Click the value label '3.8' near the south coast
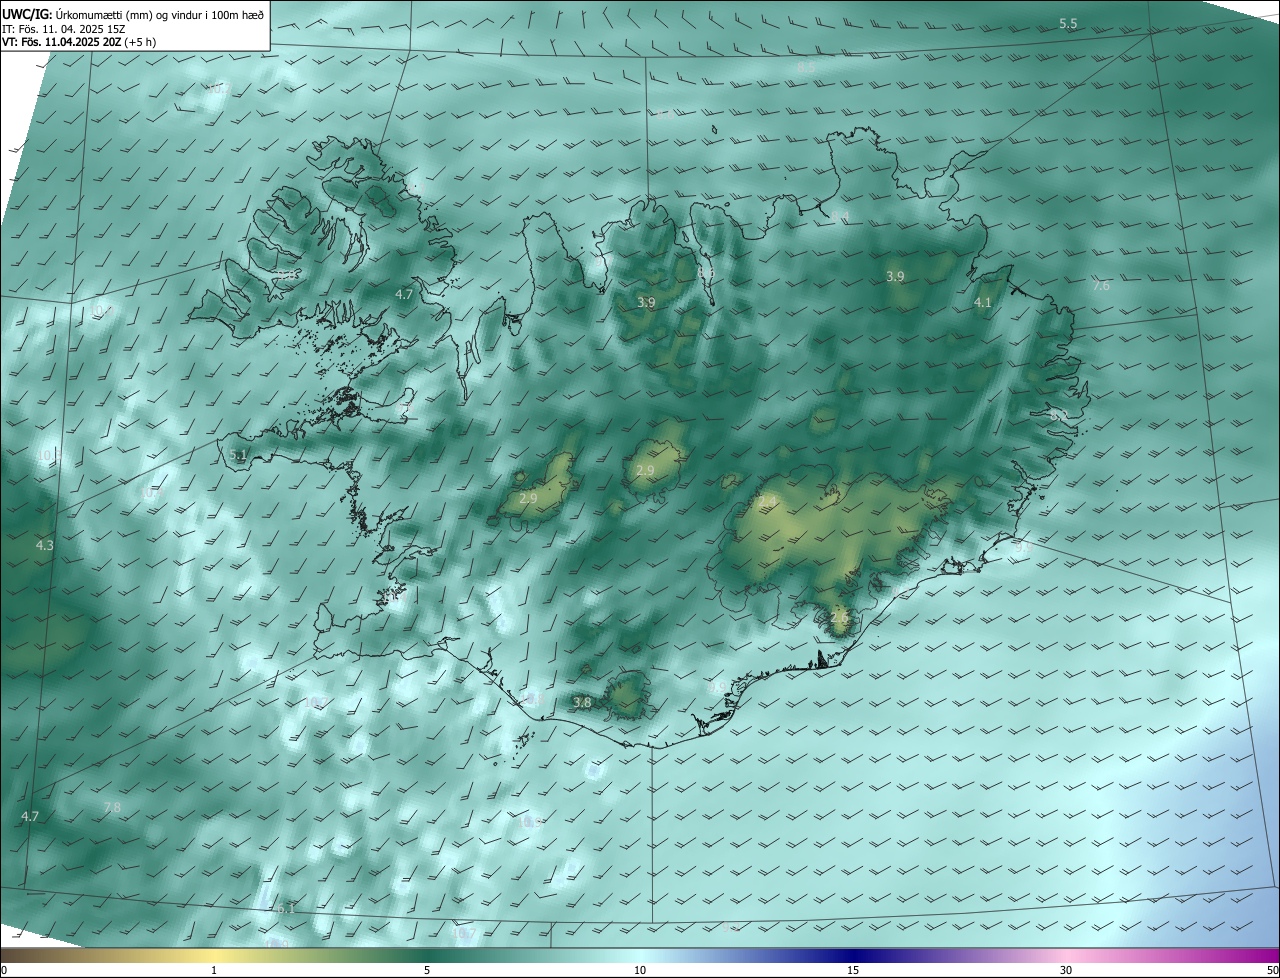Viewport: 1280px width, 978px height. (582, 703)
